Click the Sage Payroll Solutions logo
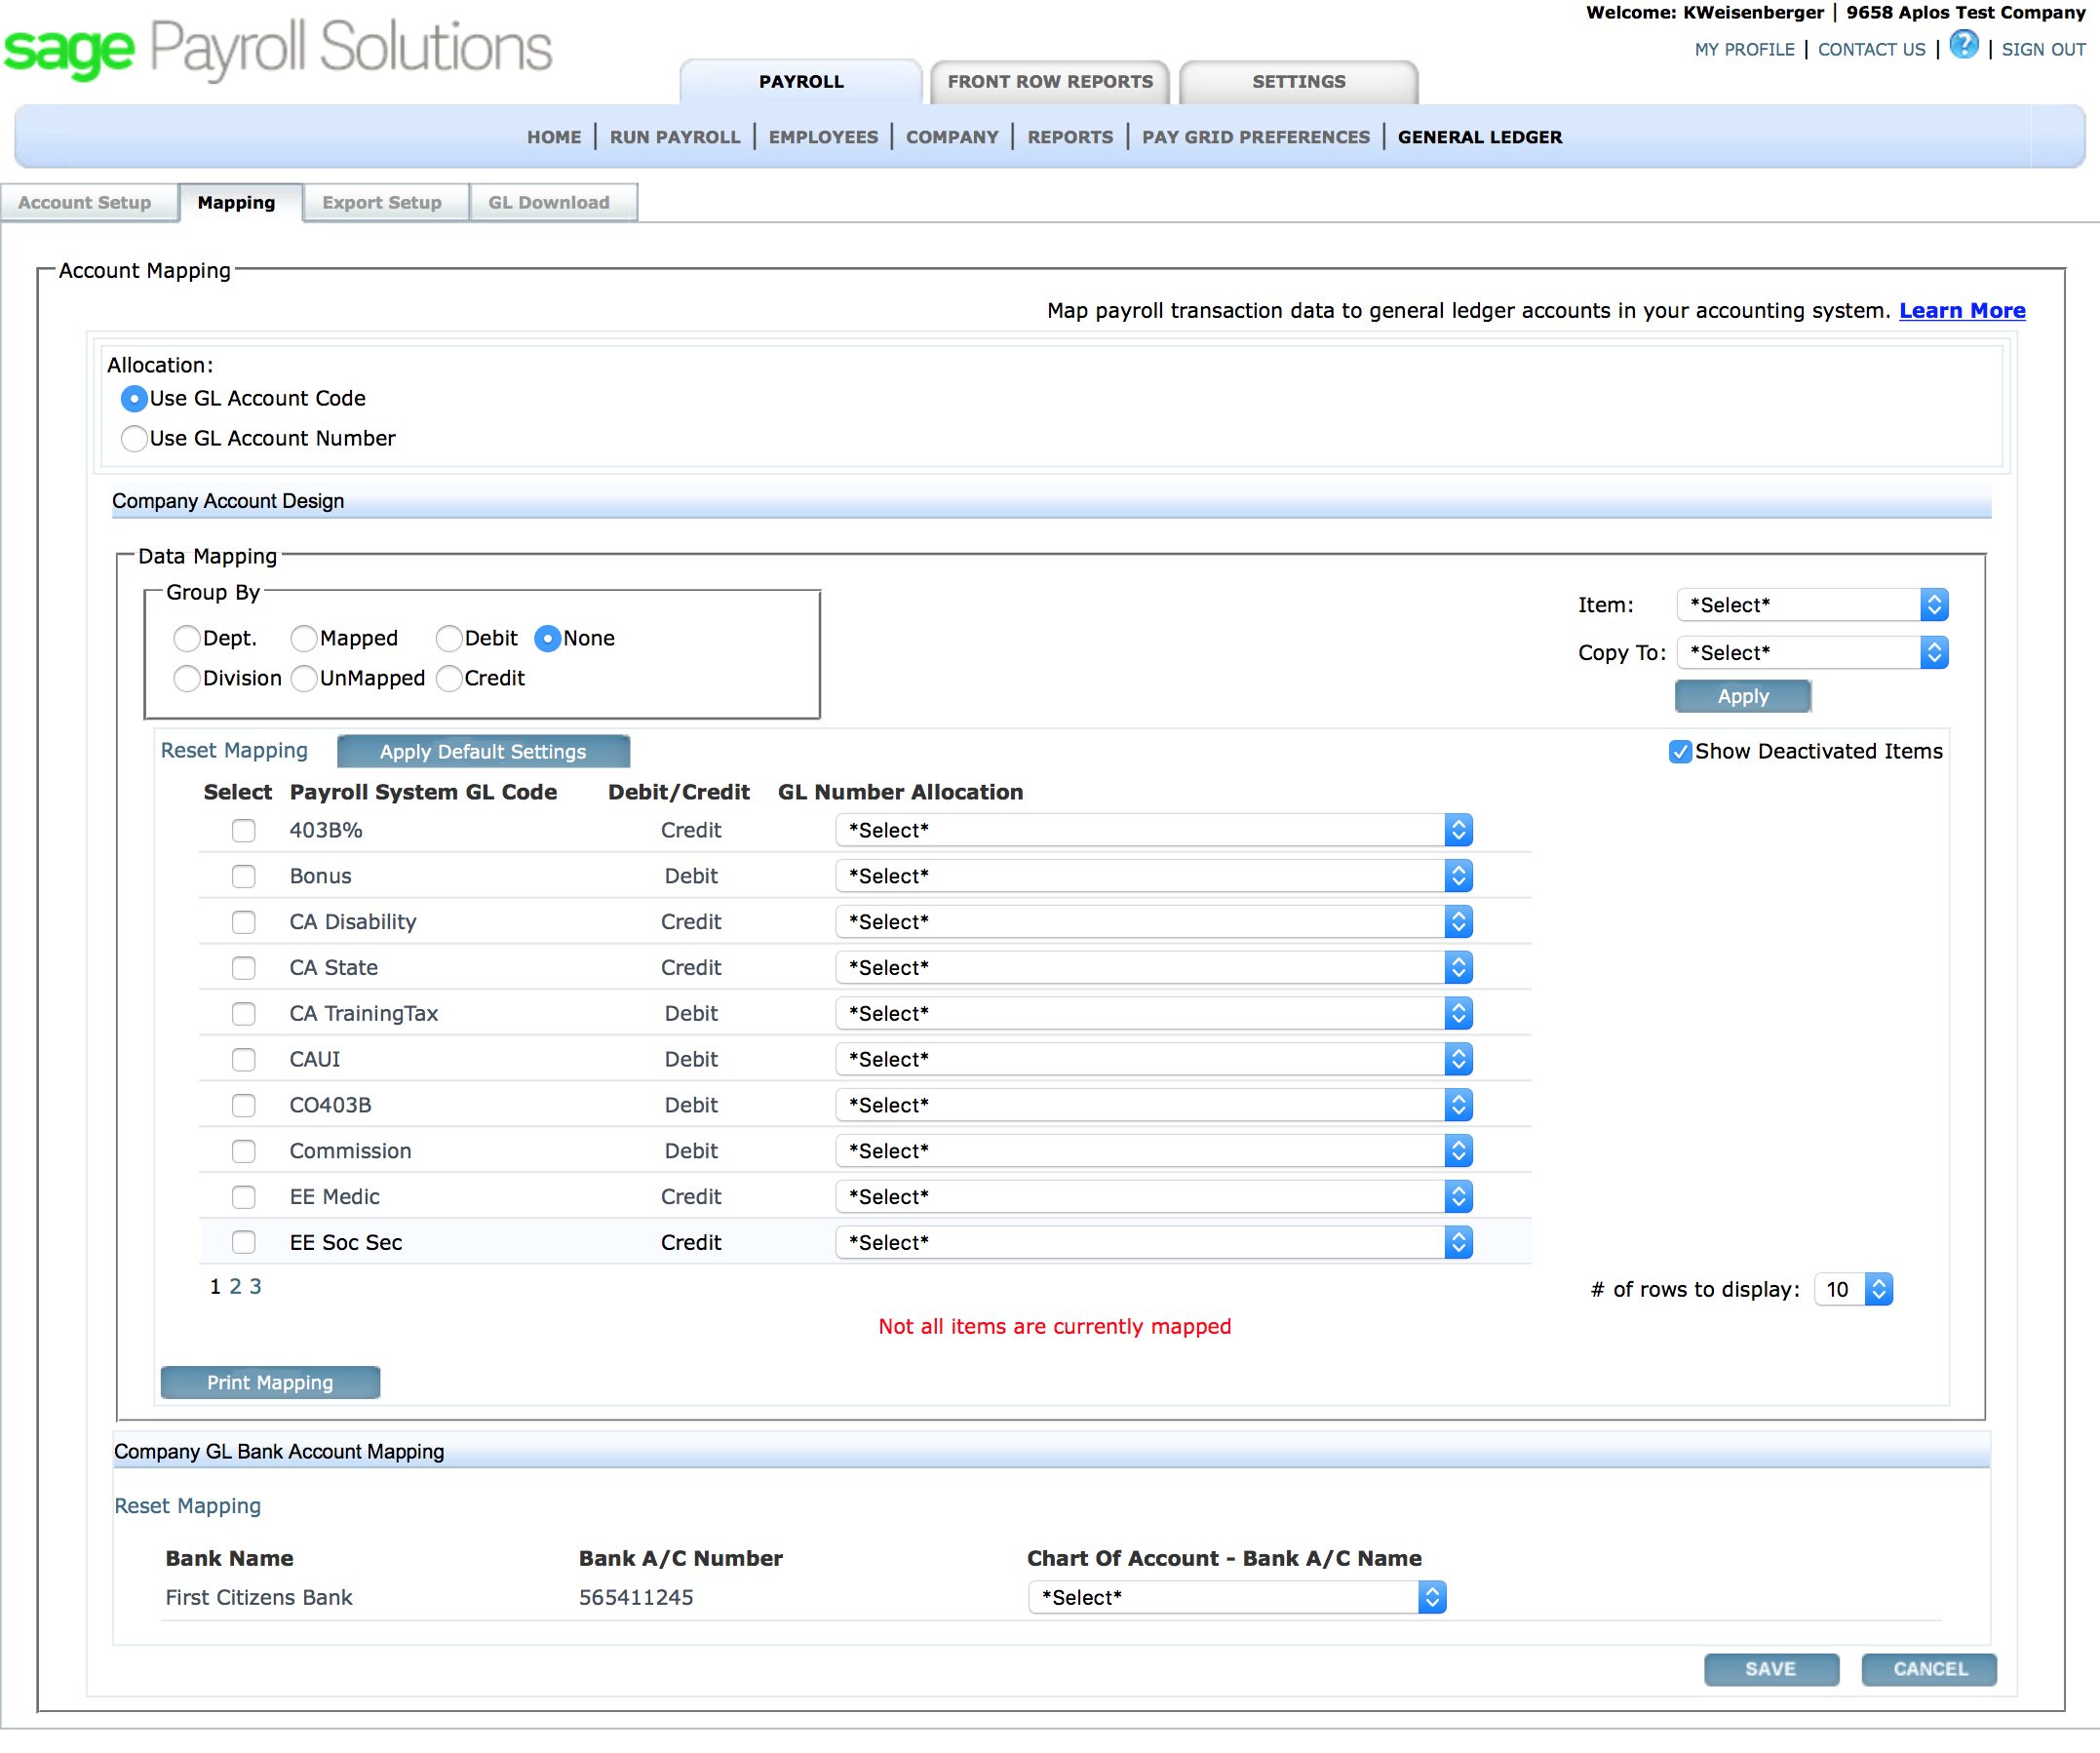The width and height of the screenshot is (2100, 1753). click(x=277, y=49)
